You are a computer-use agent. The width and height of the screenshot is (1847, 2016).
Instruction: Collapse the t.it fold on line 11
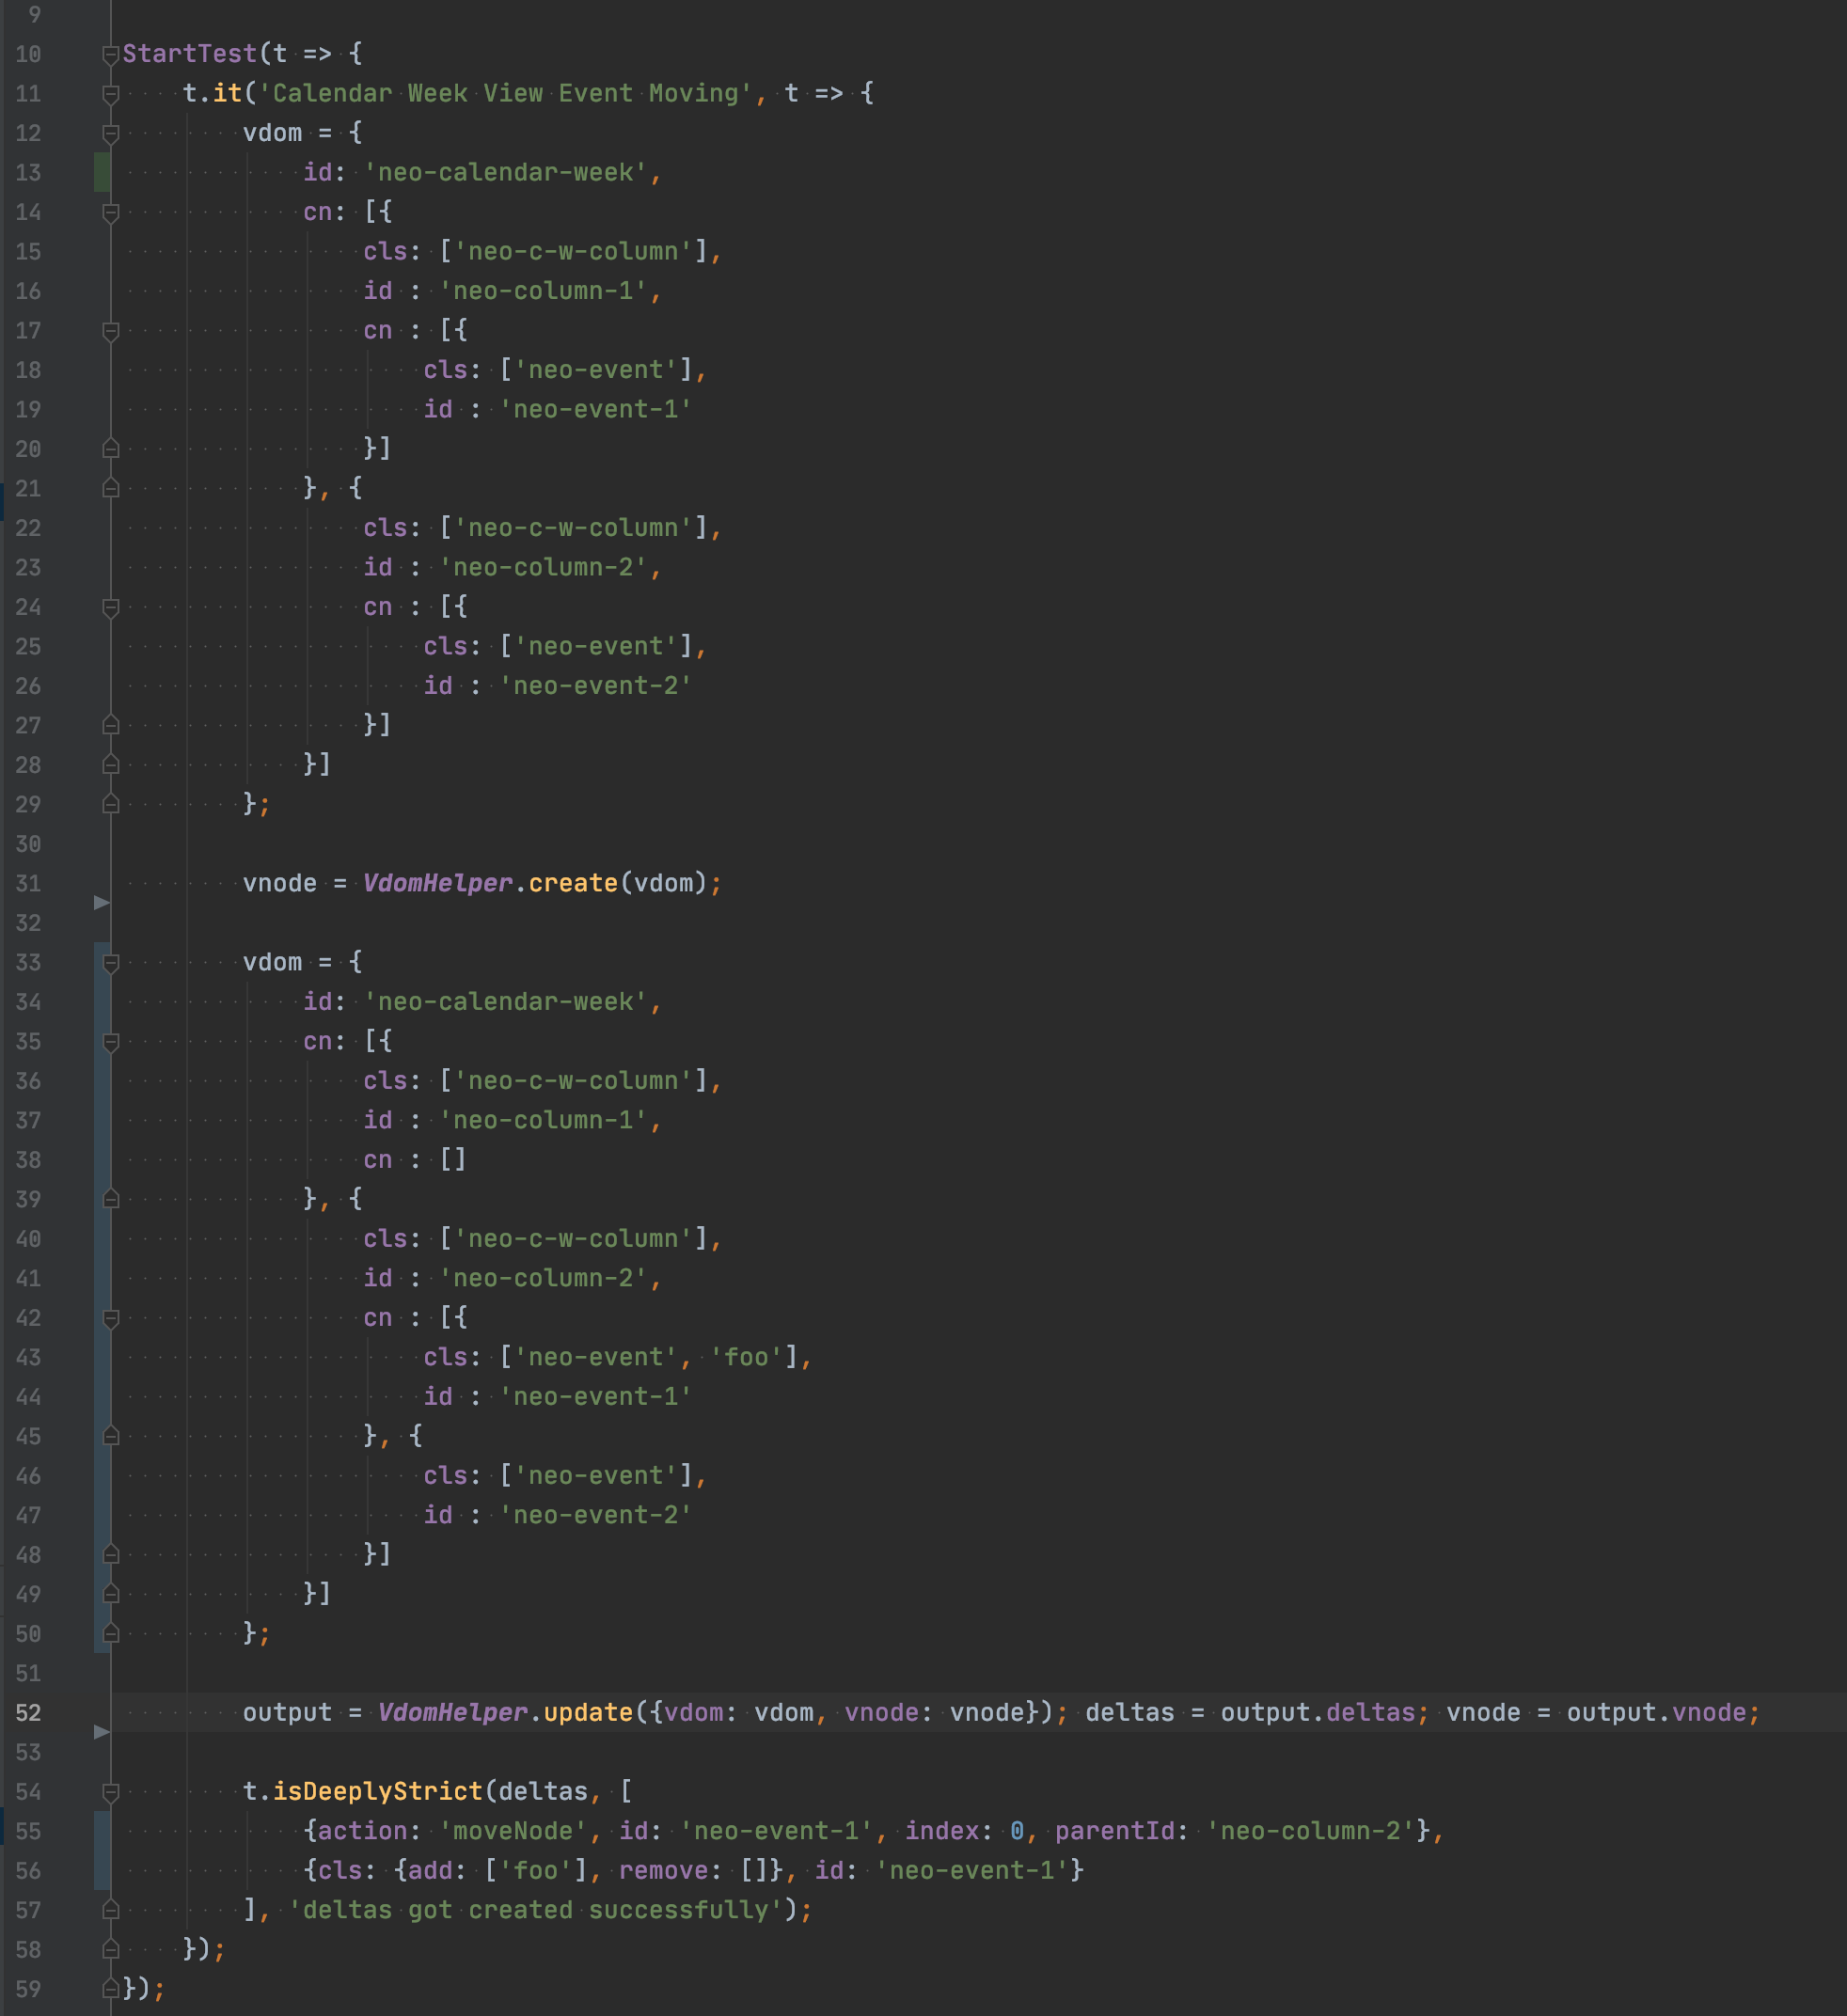111,94
